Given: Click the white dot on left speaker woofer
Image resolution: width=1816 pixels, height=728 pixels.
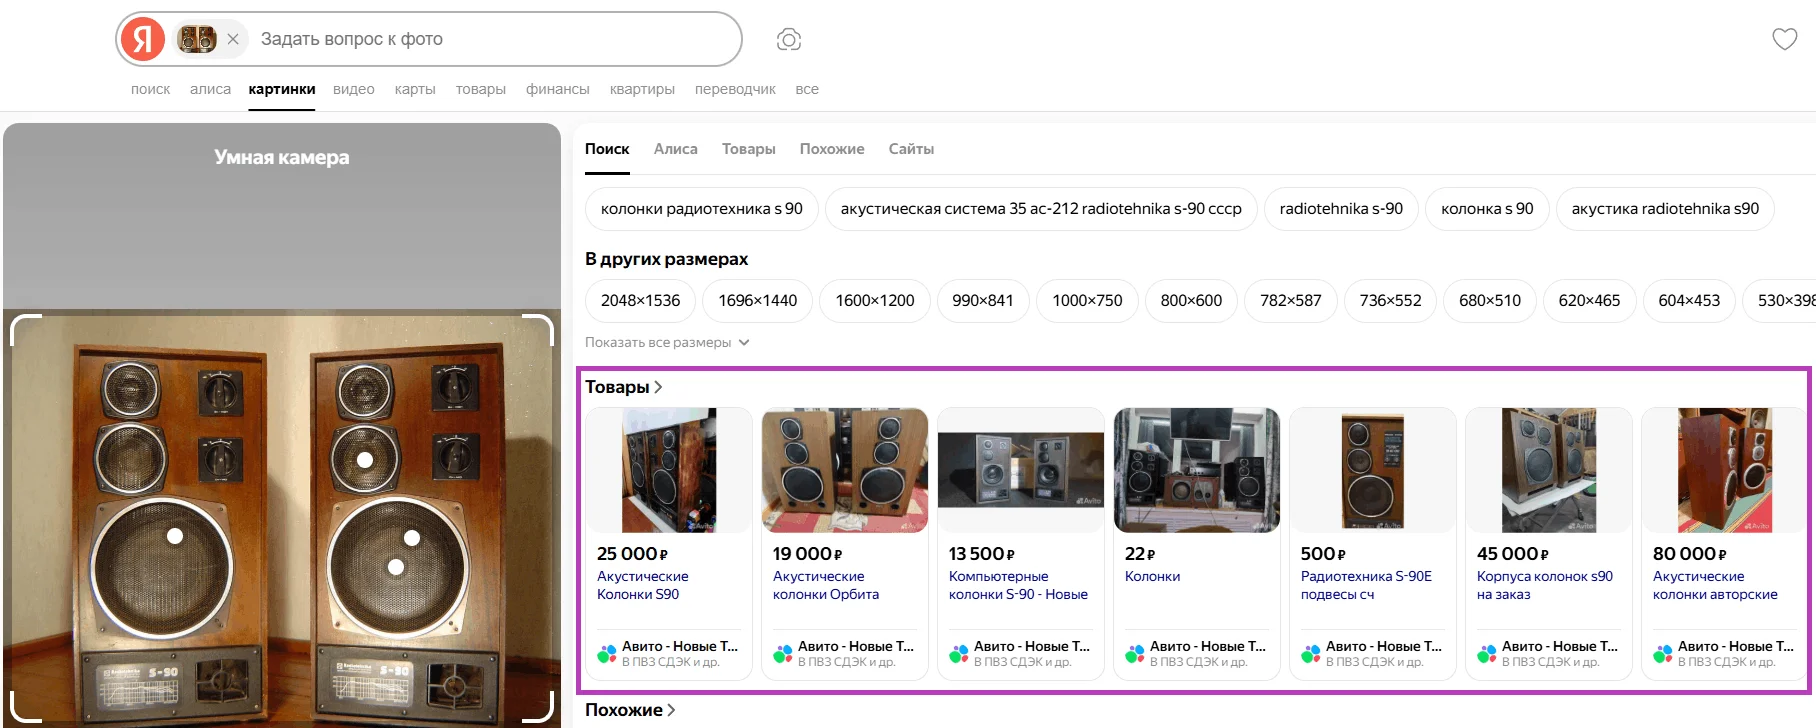Looking at the screenshot, I should (175, 536).
